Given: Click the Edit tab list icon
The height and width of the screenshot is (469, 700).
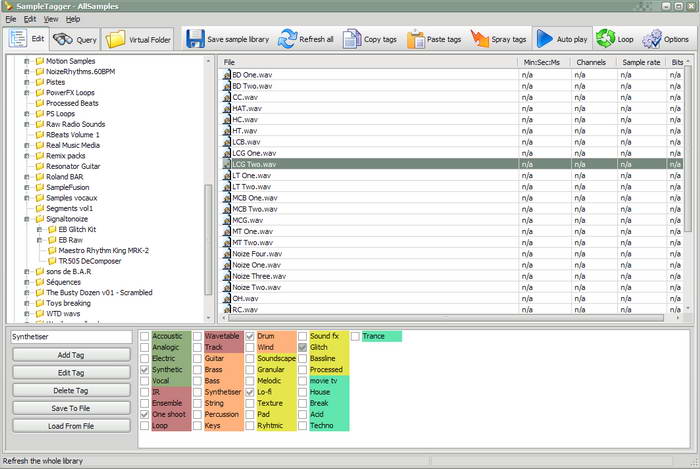Looking at the screenshot, I should pyautogui.click(x=18, y=39).
